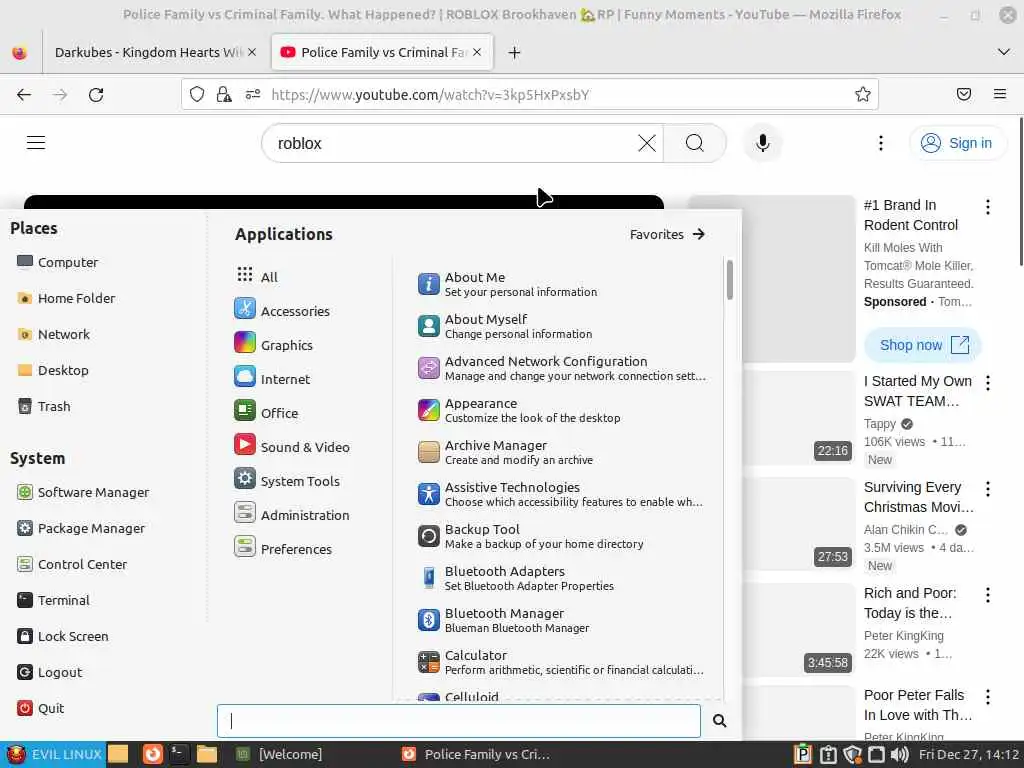Click the EVIL LINUX menu button
This screenshot has height=768, width=1024.
click(54, 754)
